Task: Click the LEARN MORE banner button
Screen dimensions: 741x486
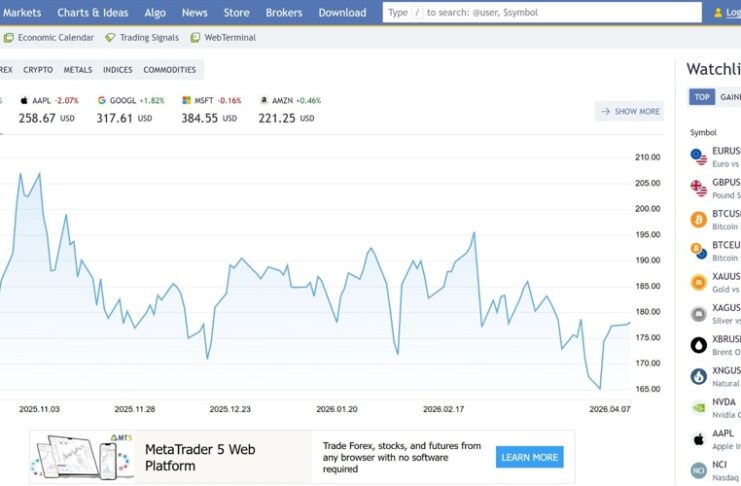Action: click(x=529, y=457)
